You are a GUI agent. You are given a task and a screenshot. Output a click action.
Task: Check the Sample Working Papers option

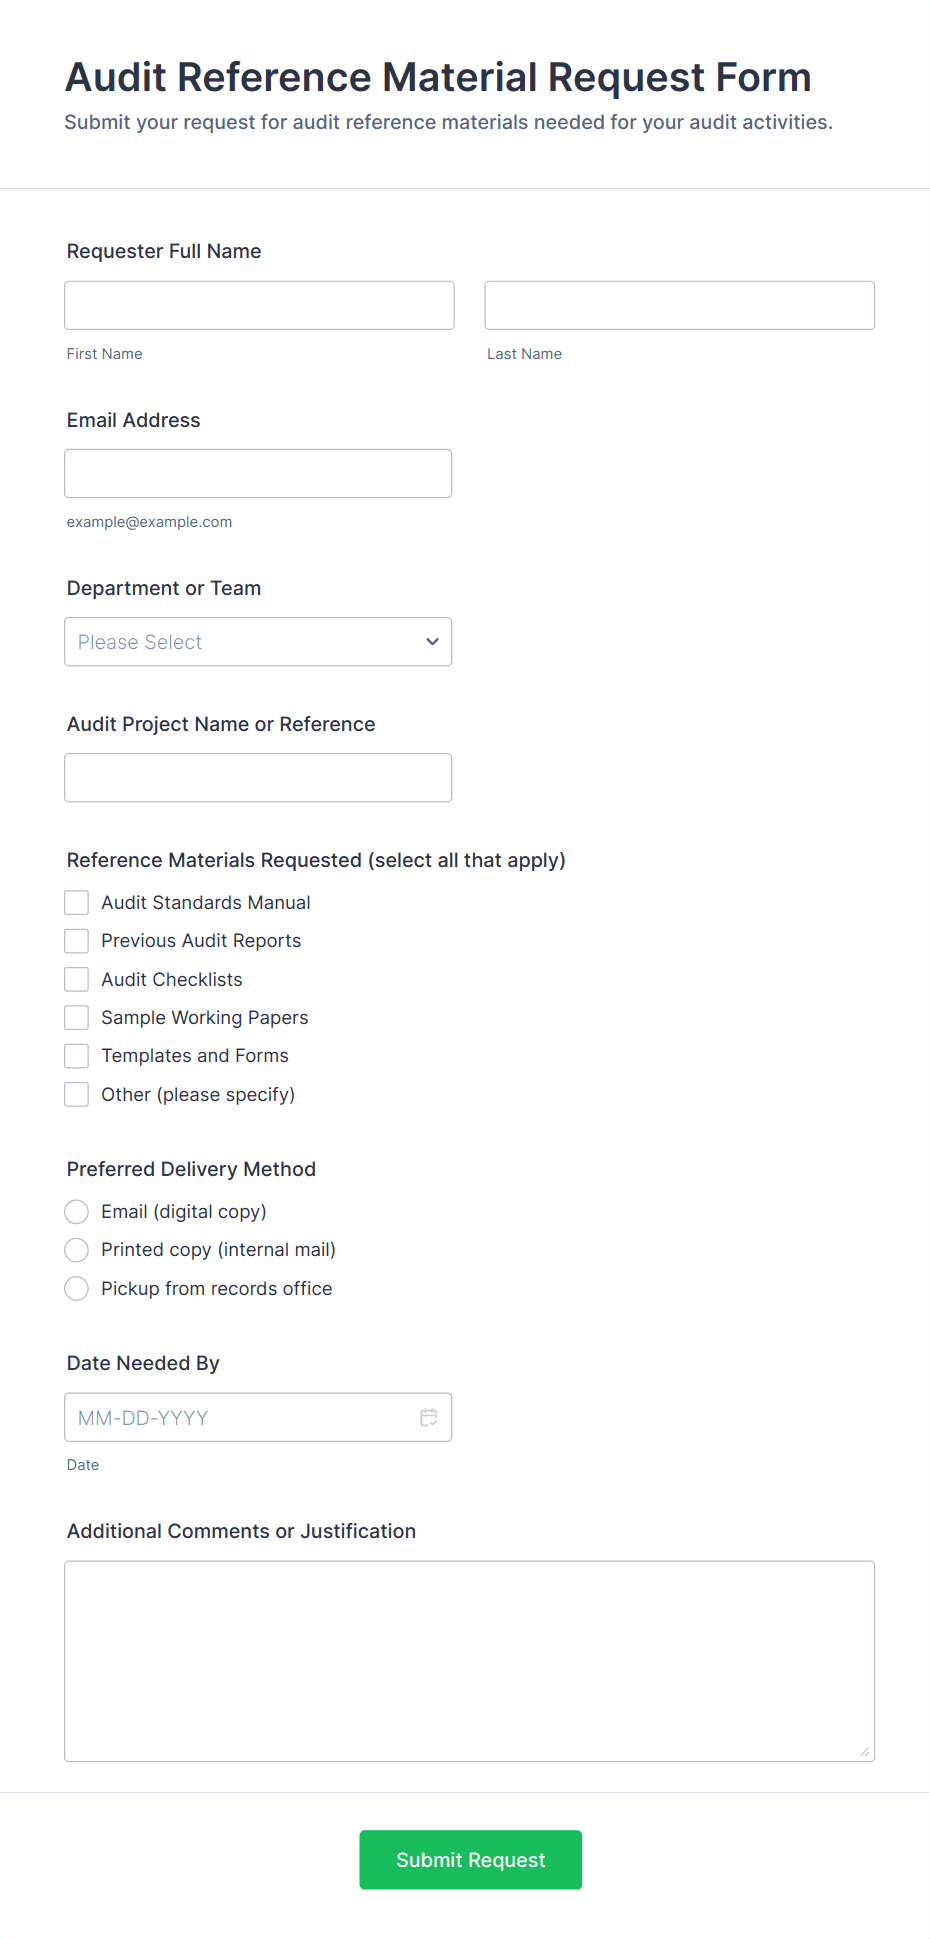point(76,1017)
